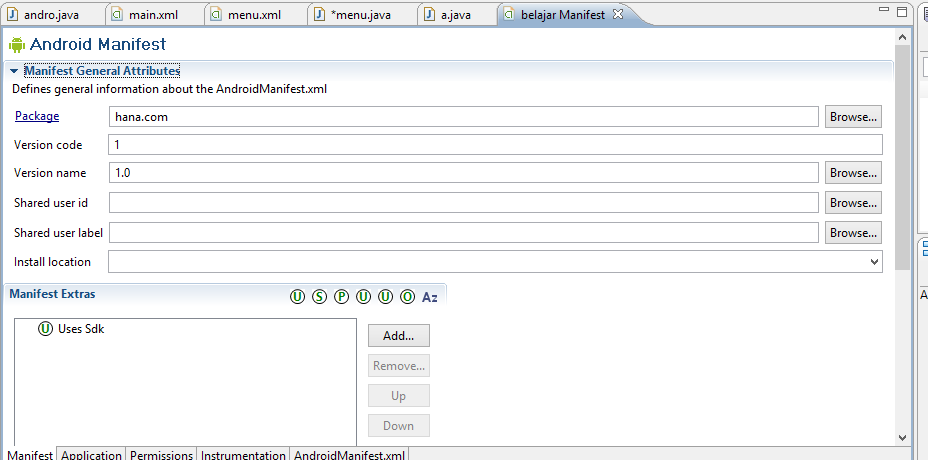Click the 'Version code' label
The width and height of the screenshot is (928, 460).
coord(48,145)
